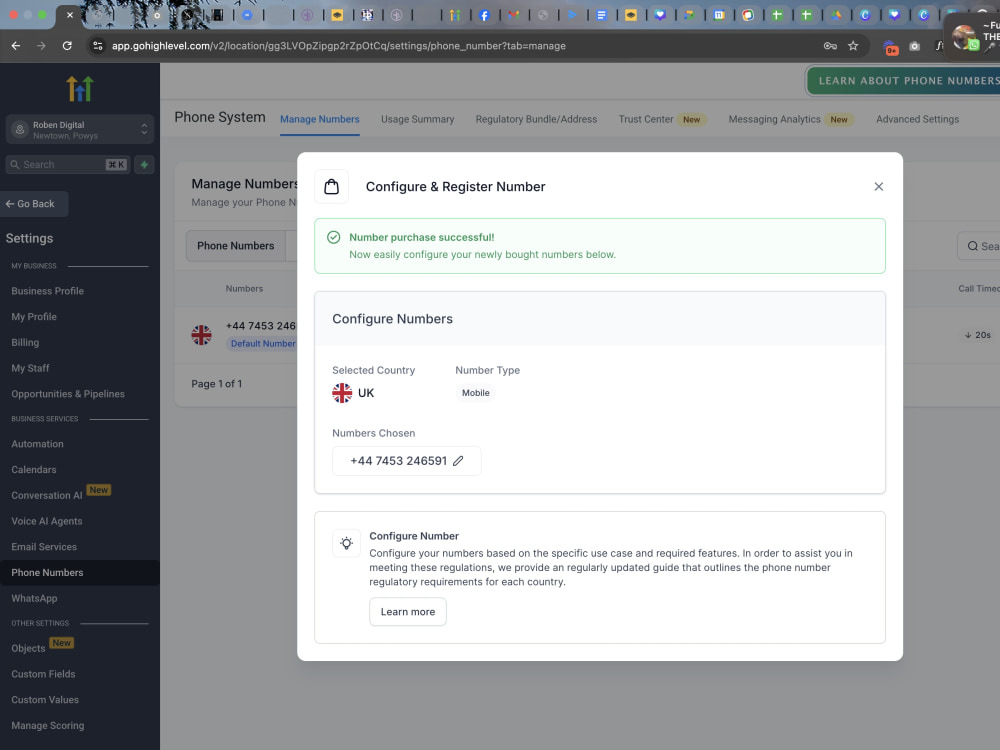
Task: Open Manage Scoring settings
Action: pos(48,726)
